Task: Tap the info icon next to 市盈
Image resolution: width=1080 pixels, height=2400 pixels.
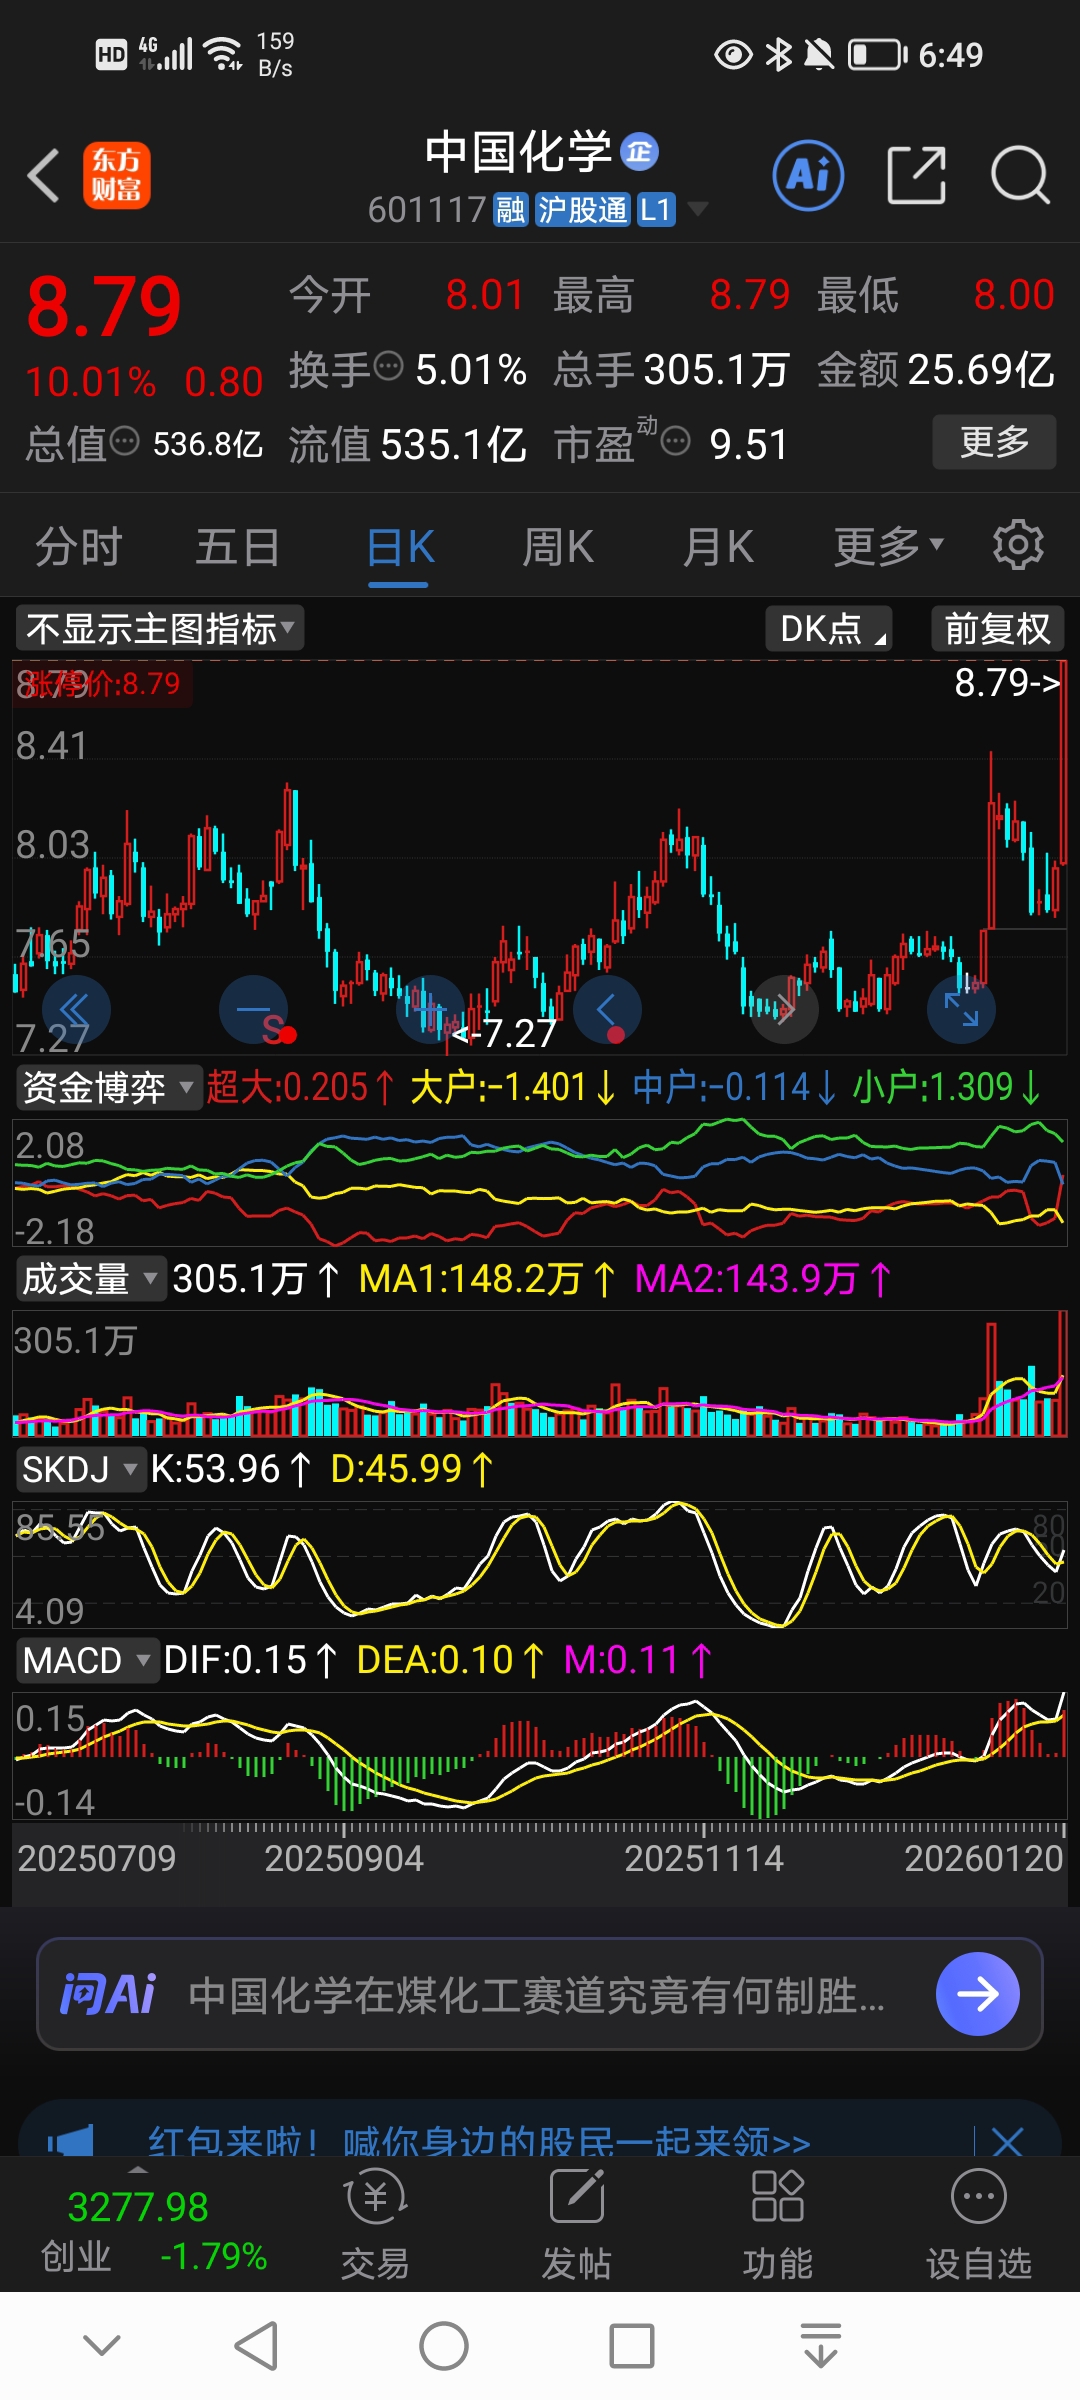Action: coord(676,441)
